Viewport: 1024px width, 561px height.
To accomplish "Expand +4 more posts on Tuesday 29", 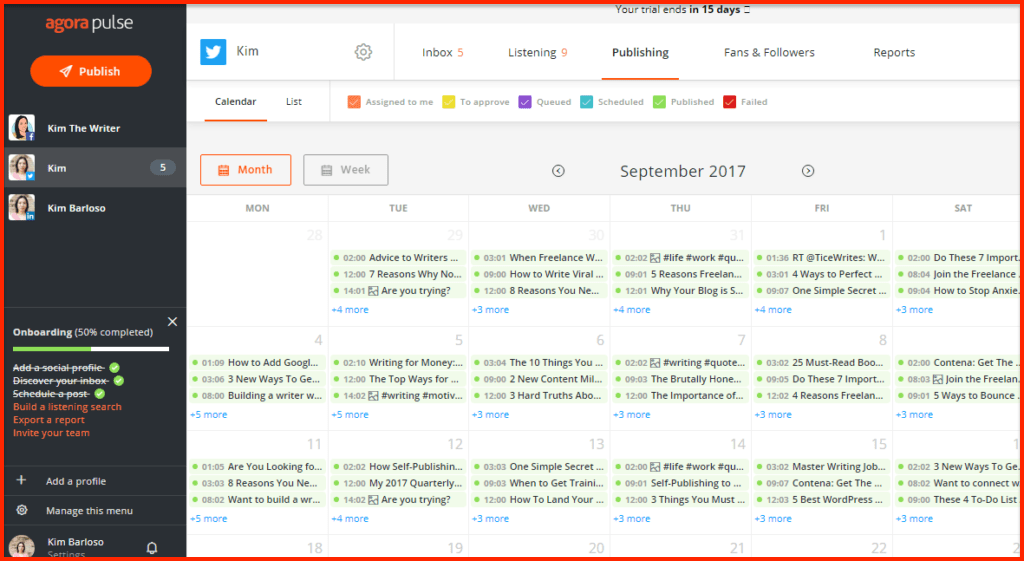I will [x=350, y=310].
